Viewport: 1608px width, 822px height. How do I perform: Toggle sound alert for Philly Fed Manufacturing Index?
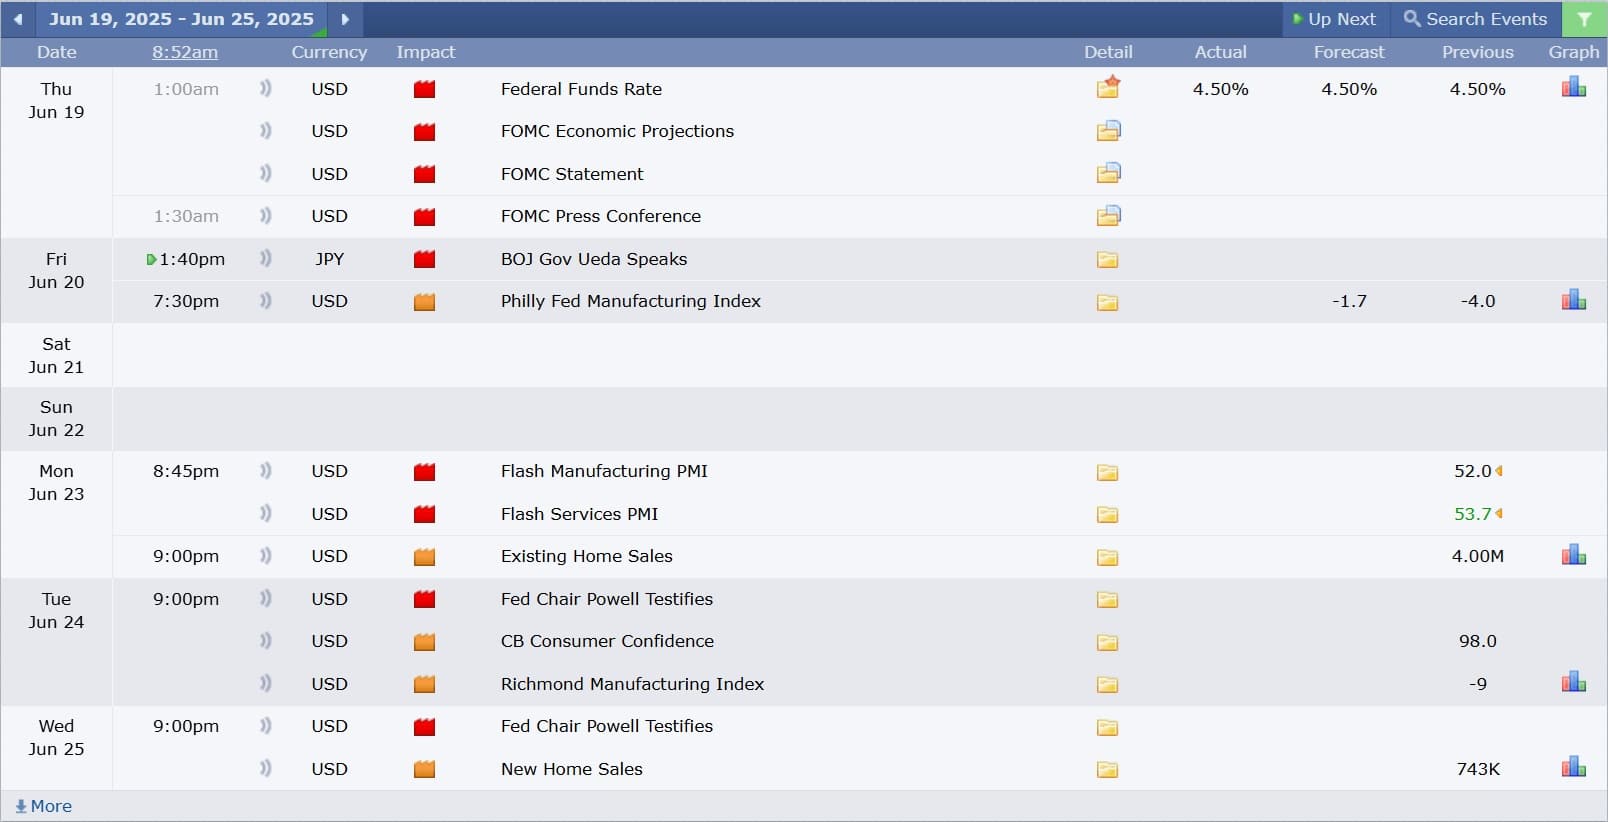coord(265,300)
